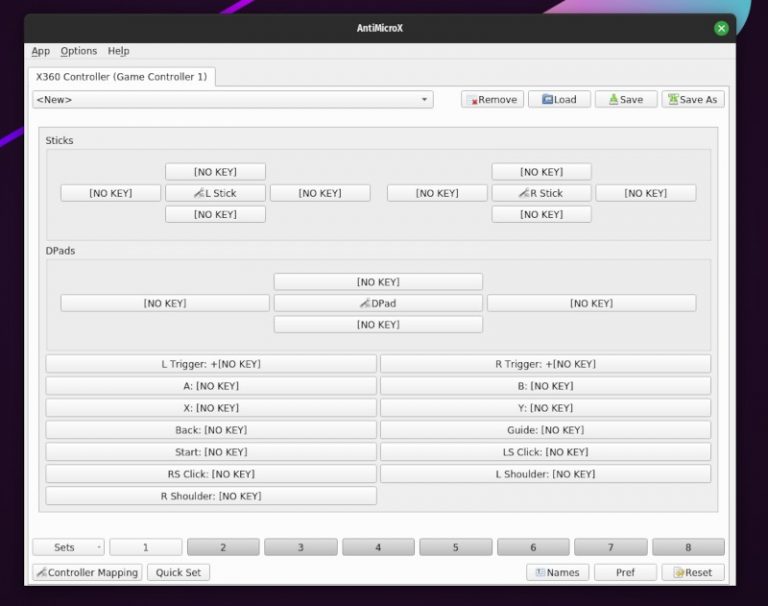Image resolution: width=768 pixels, height=606 pixels.
Task: Open the DPad settings button
Action: (x=378, y=303)
